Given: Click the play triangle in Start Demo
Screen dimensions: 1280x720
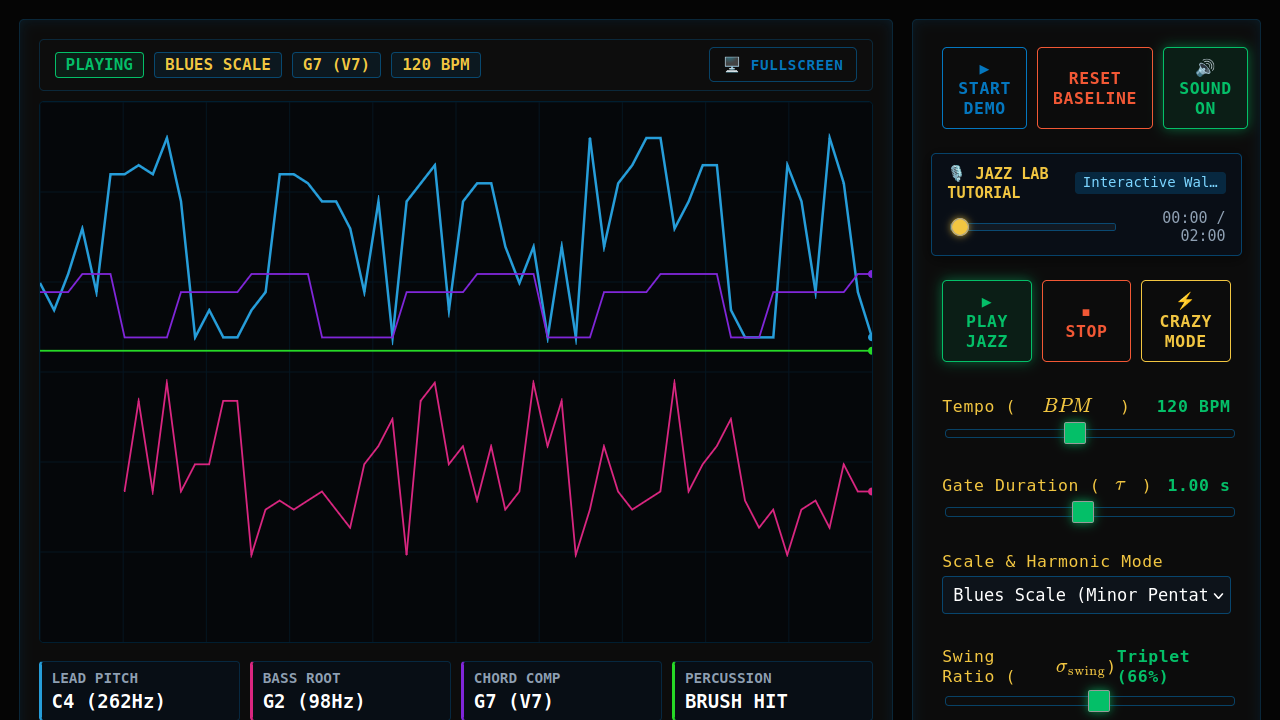Looking at the screenshot, I should point(984,69).
